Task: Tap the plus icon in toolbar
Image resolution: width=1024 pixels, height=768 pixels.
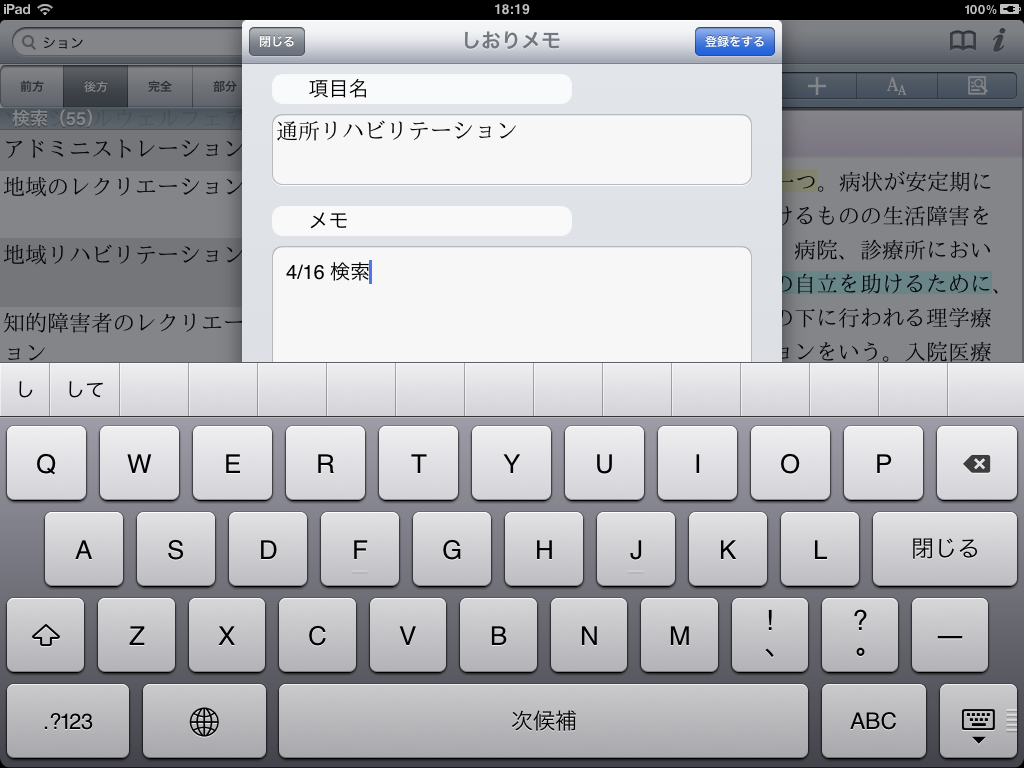Action: (817, 87)
